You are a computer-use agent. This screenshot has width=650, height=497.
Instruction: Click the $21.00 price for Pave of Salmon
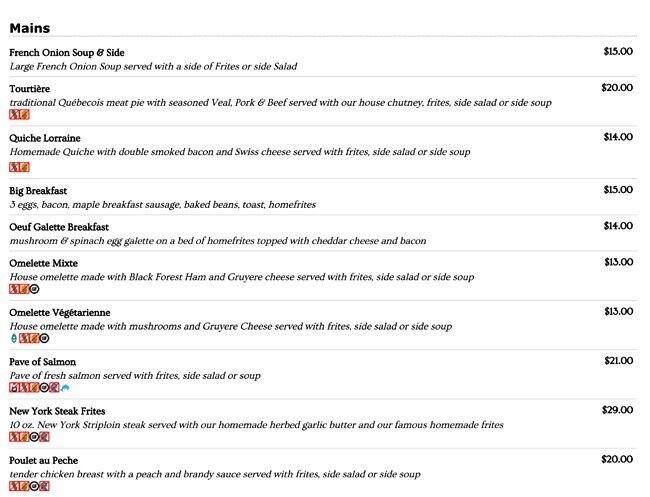(x=617, y=360)
